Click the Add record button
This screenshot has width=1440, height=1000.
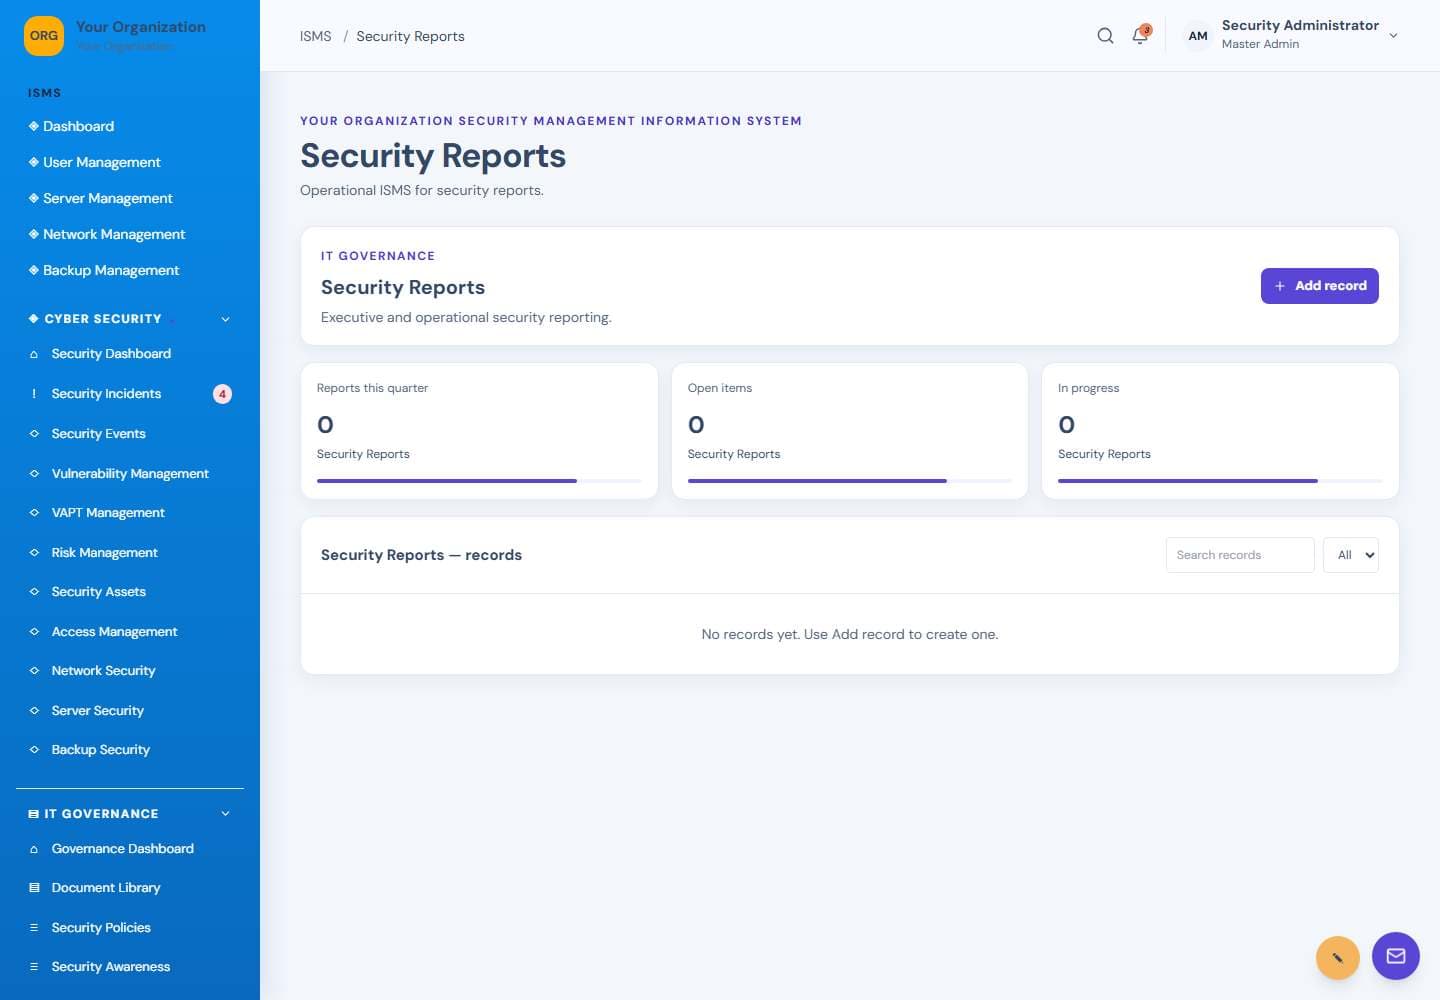[x=1320, y=286]
